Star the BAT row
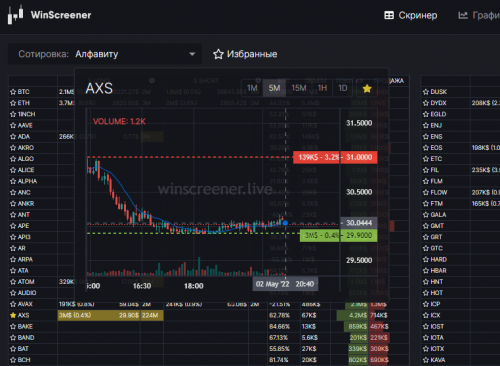Image resolution: width=500 pixels, height=366 pixels. point(13,349)
